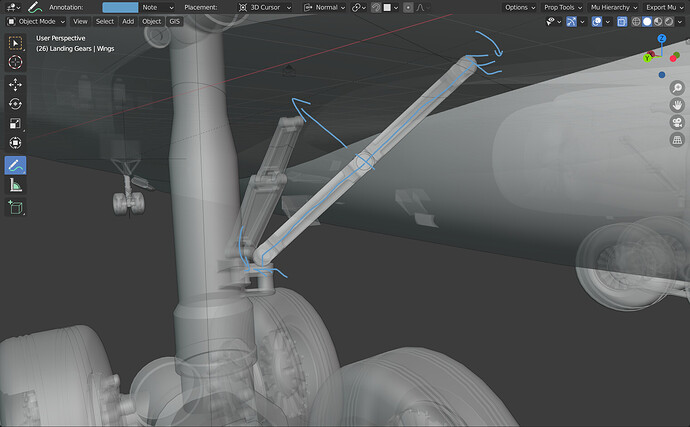Open the editor type selector

[13, 7]
